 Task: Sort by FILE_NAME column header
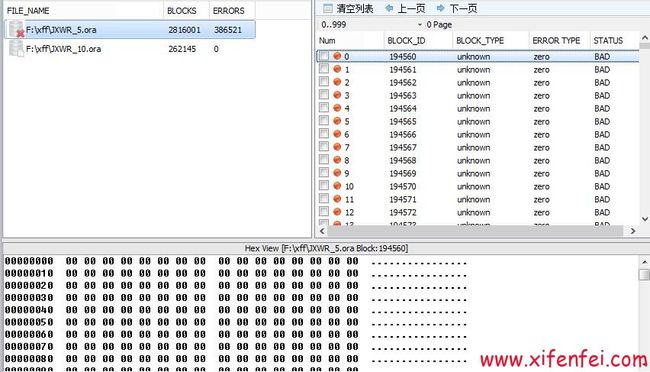click(84, 10)
